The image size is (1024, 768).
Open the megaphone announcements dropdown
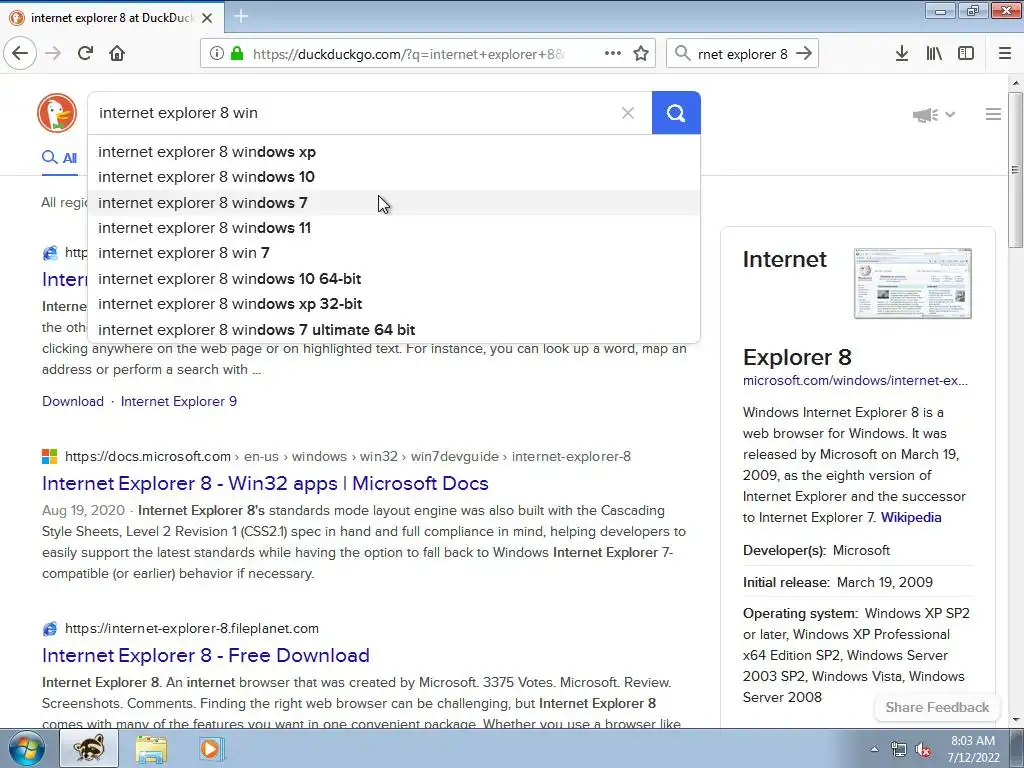934,115
